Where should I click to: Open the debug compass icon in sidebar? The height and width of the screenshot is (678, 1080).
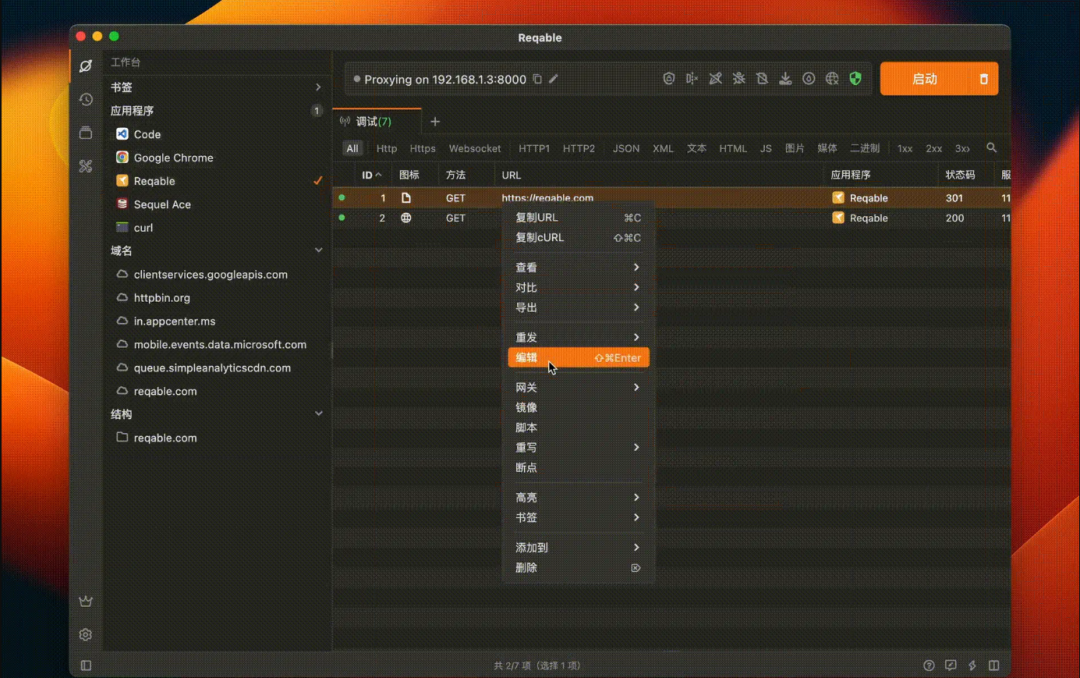coord(85,66)
